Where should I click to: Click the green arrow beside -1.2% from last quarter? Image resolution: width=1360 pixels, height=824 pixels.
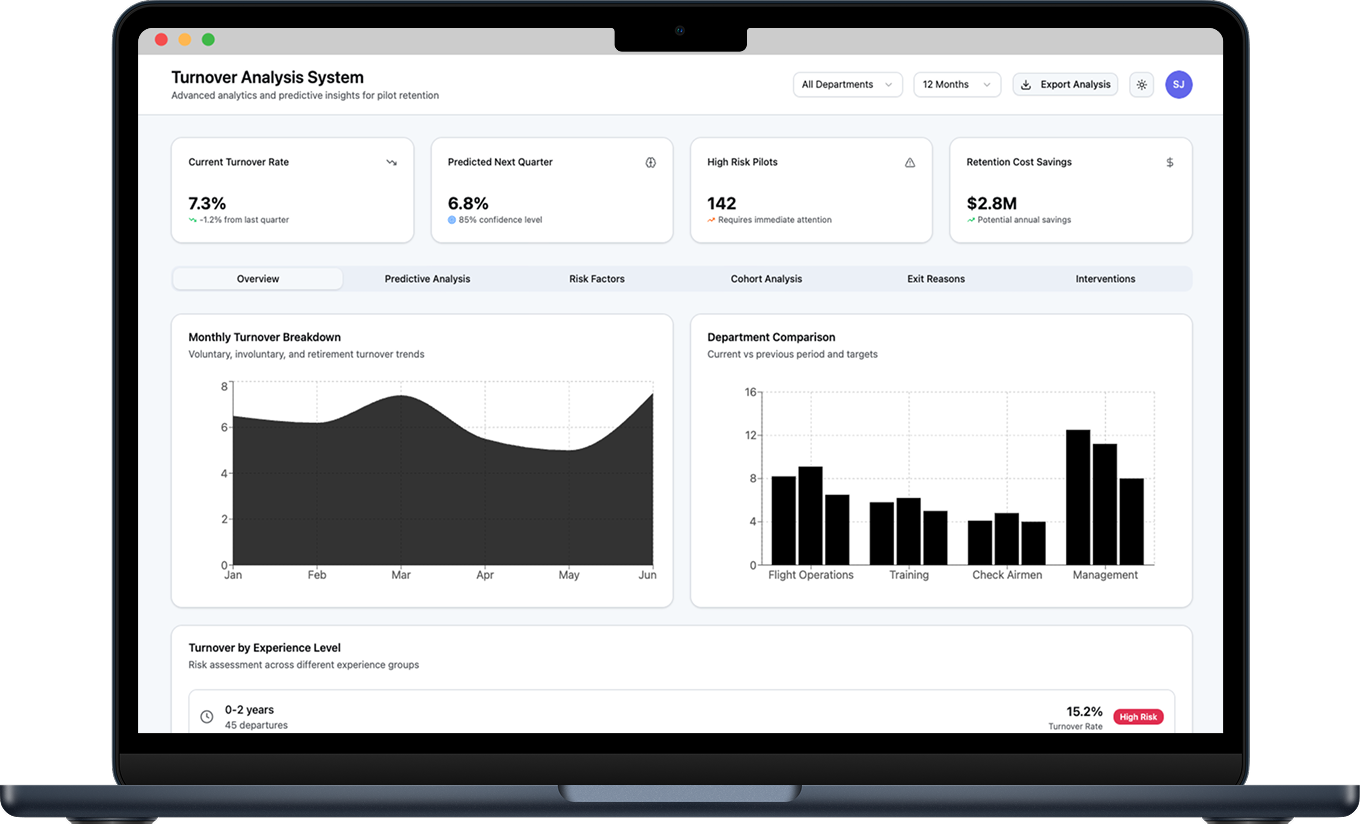(x=194, y=219)
